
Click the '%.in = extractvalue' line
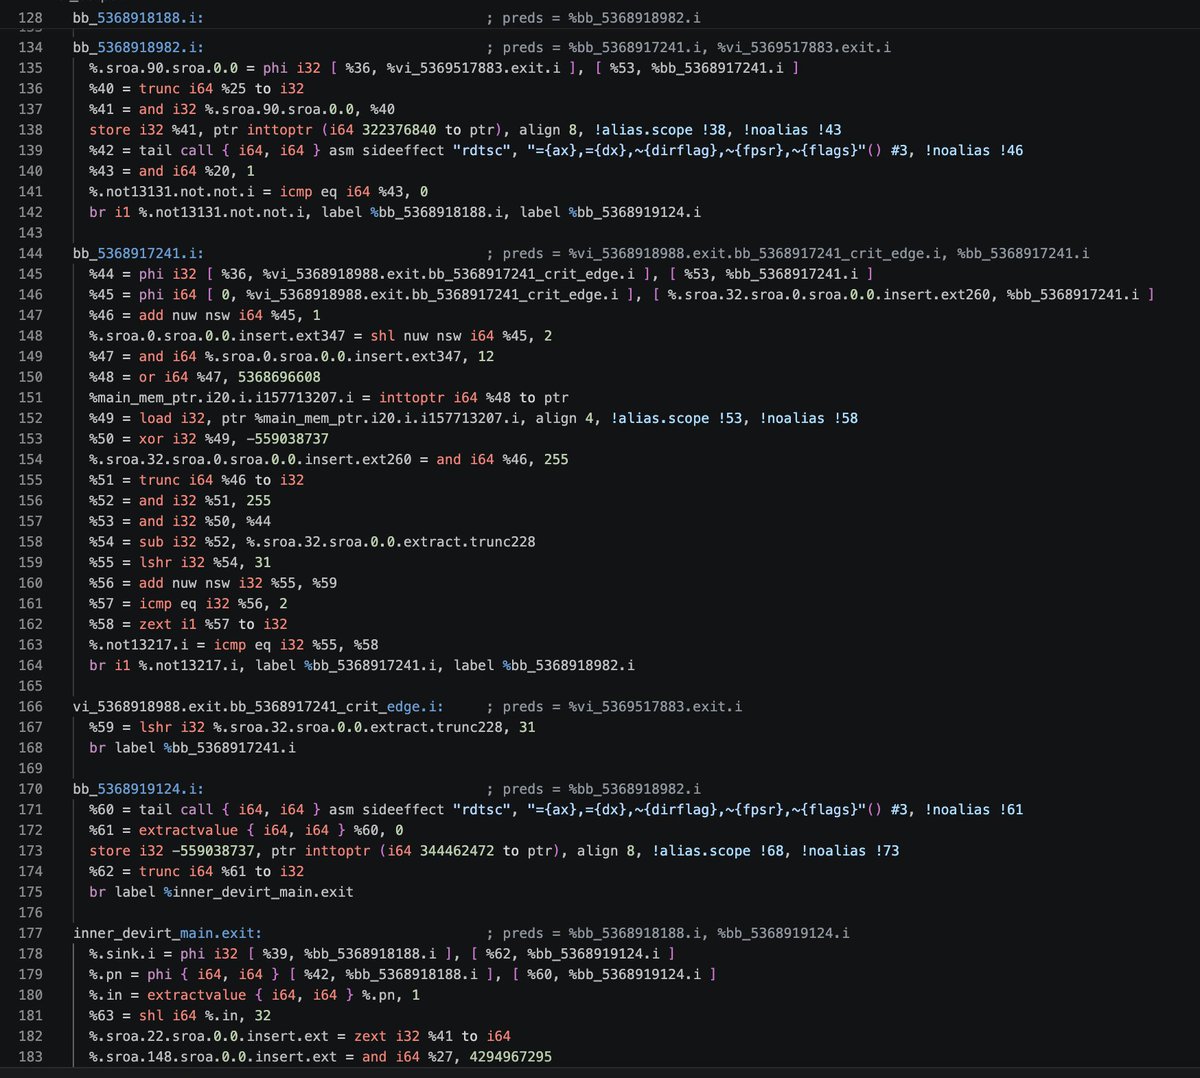[x=254, y=995]
